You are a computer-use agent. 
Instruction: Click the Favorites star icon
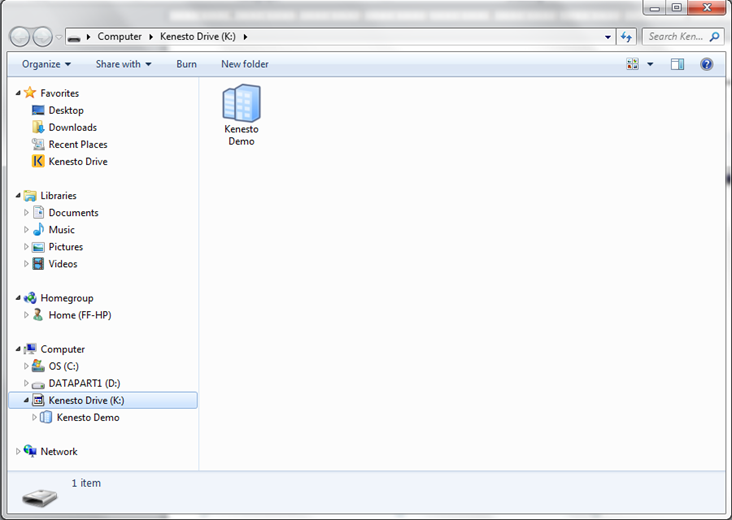pos(30,92)
